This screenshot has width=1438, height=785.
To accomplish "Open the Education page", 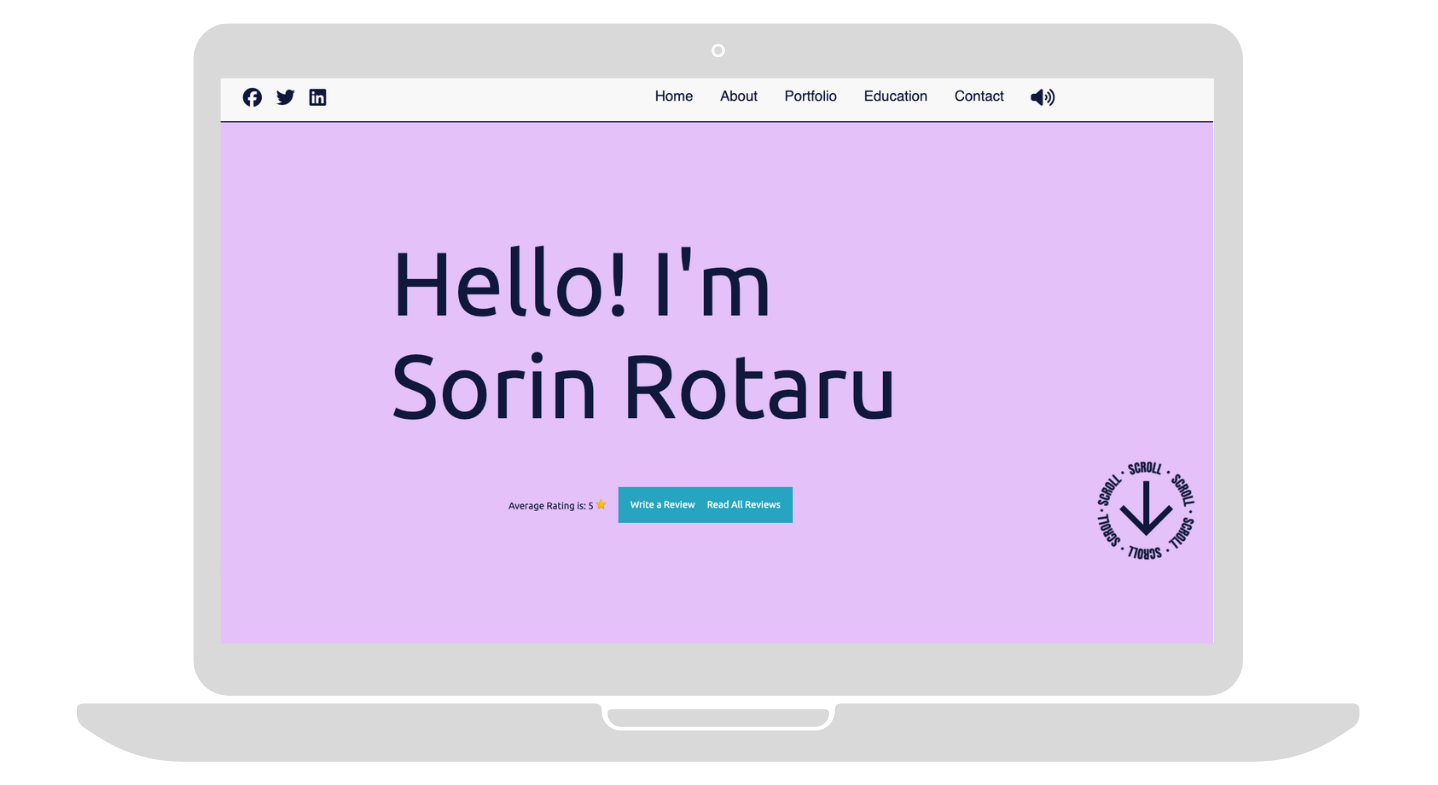I will (895, 96).
